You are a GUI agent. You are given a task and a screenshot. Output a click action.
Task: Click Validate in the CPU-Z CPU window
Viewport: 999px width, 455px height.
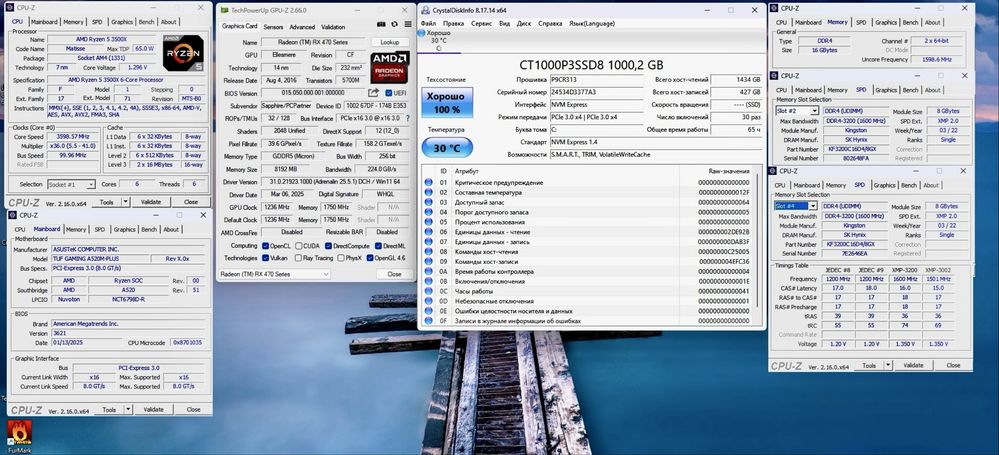(x=151, y=202)
